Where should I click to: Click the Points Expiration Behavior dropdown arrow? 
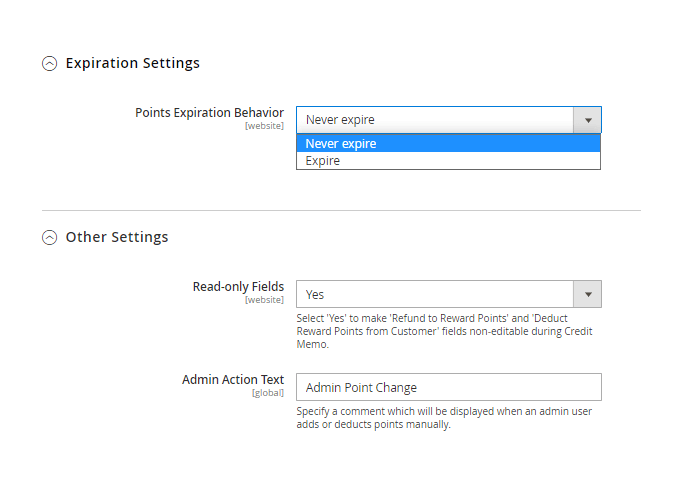tap(588, 120)
